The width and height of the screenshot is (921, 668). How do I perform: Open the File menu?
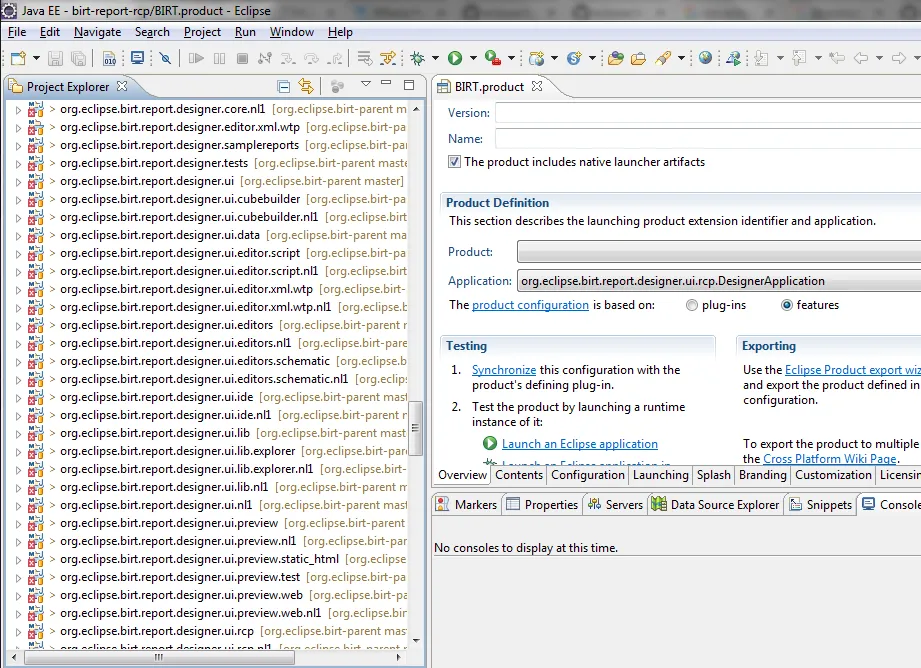[17, 32]
